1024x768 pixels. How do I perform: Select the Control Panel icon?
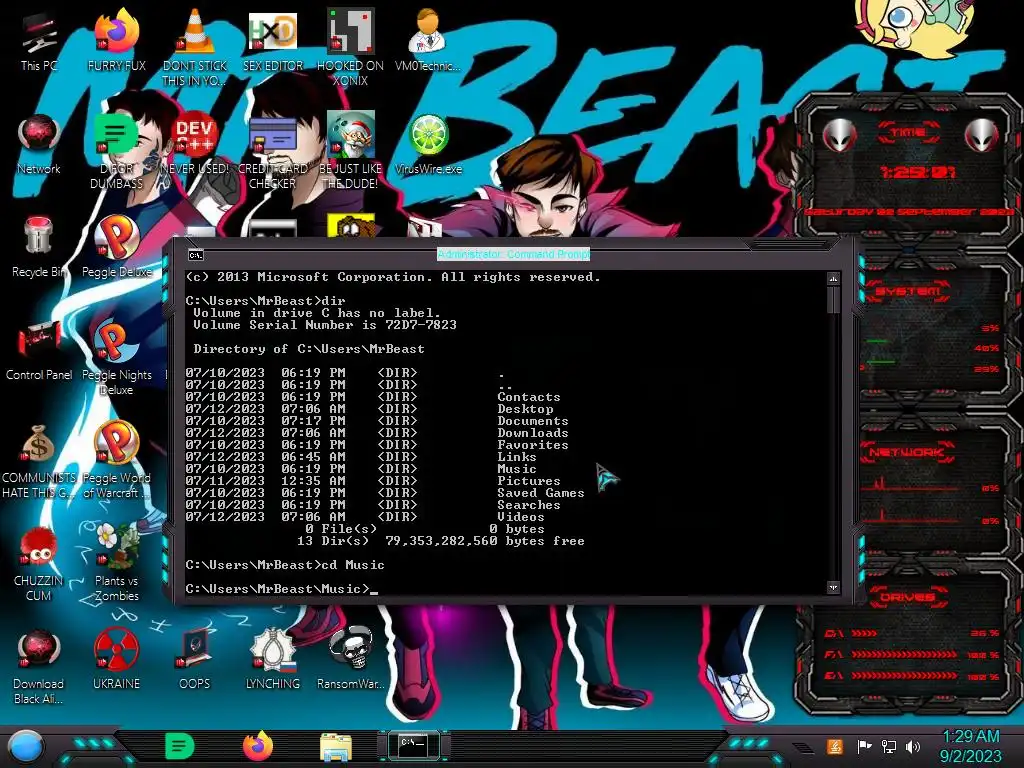39,351
